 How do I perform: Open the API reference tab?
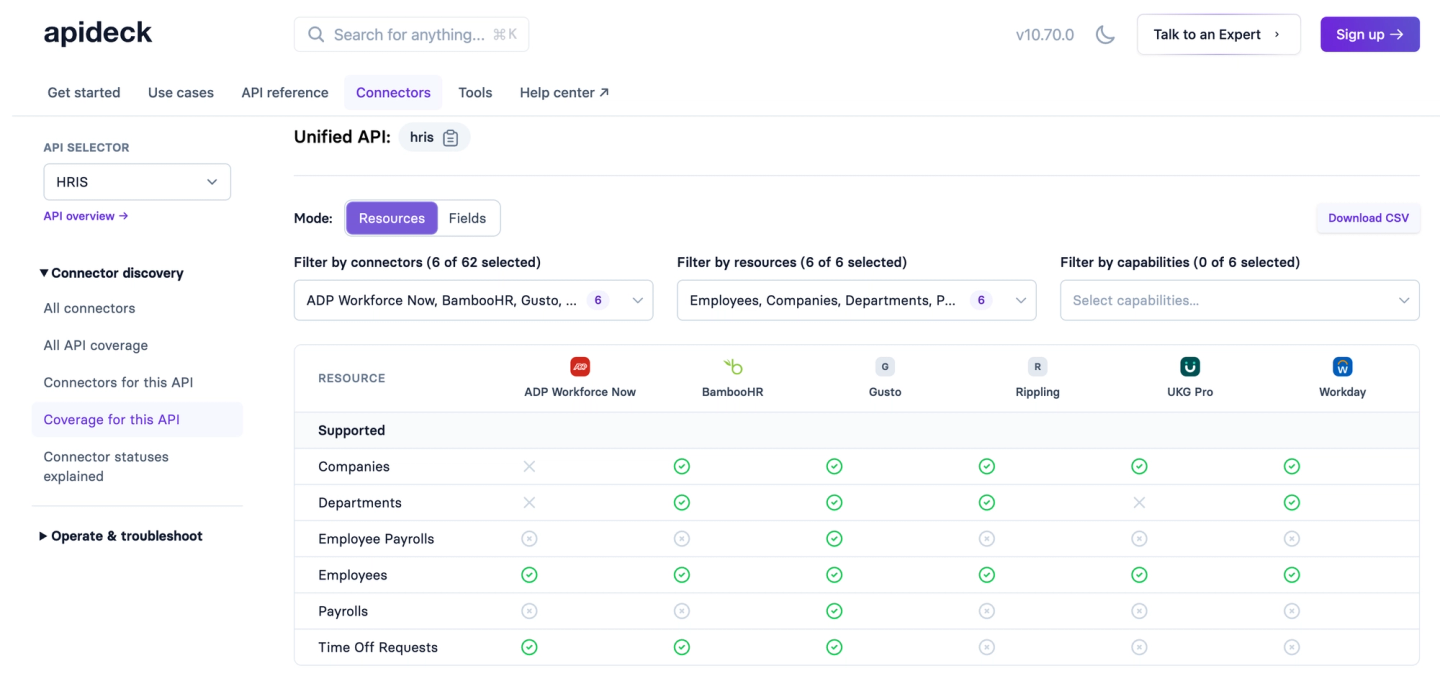tap(285, 92)
